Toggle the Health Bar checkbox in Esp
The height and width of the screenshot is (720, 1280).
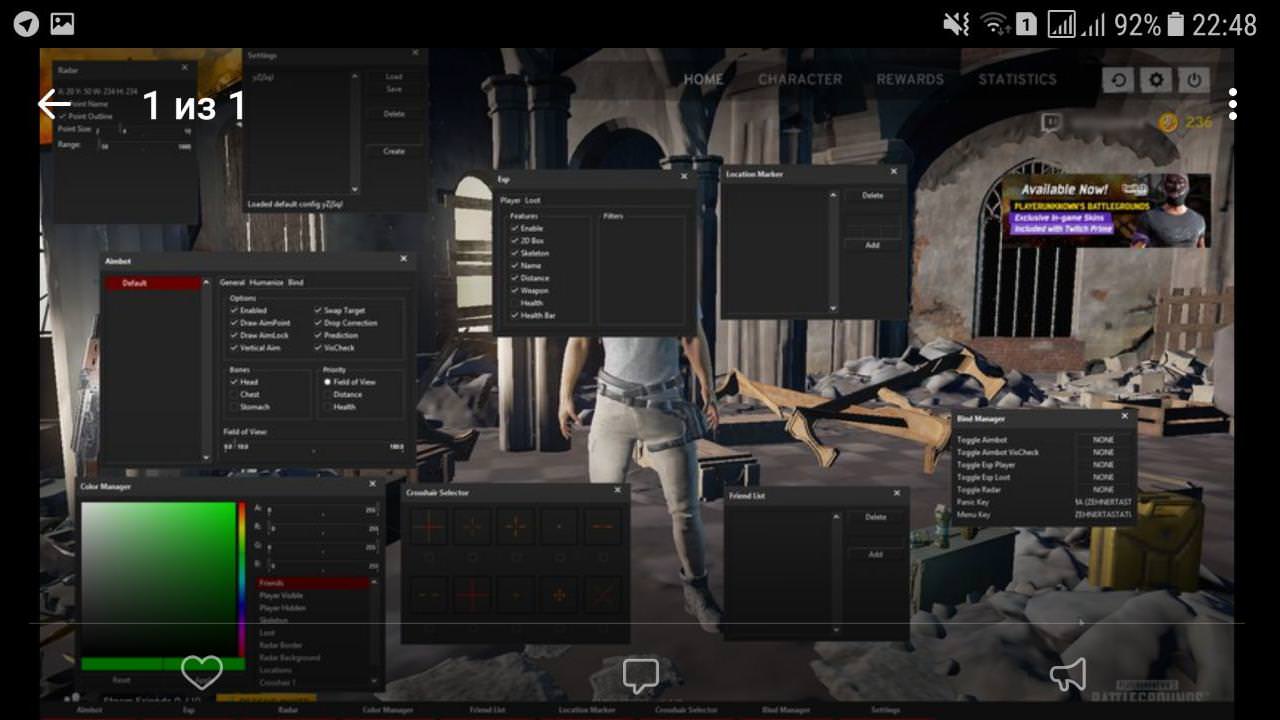tap(514, 315)
